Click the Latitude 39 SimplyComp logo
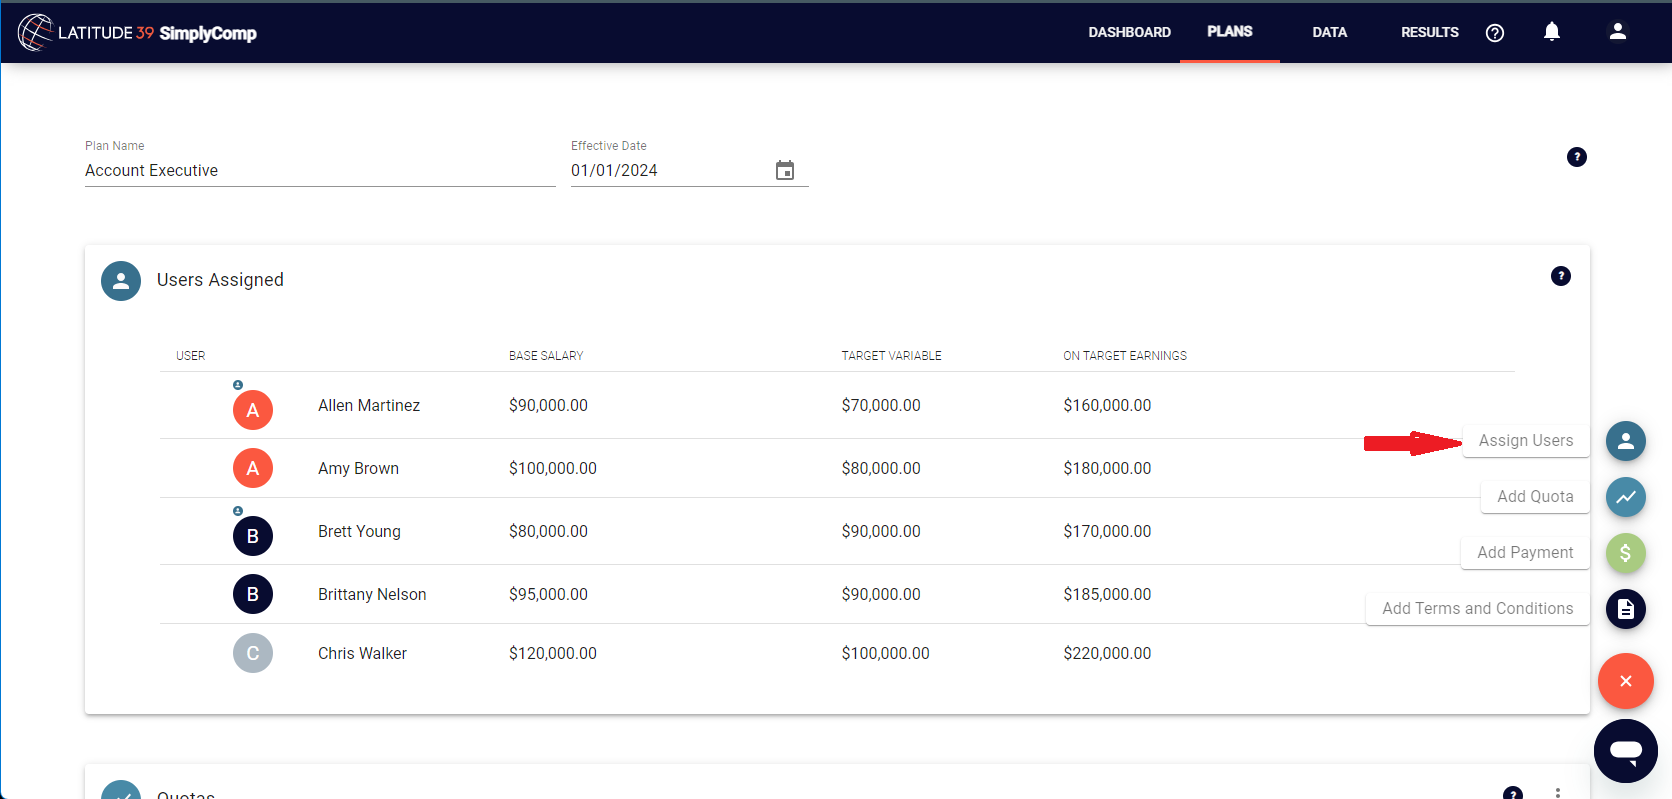 [137, 33]
